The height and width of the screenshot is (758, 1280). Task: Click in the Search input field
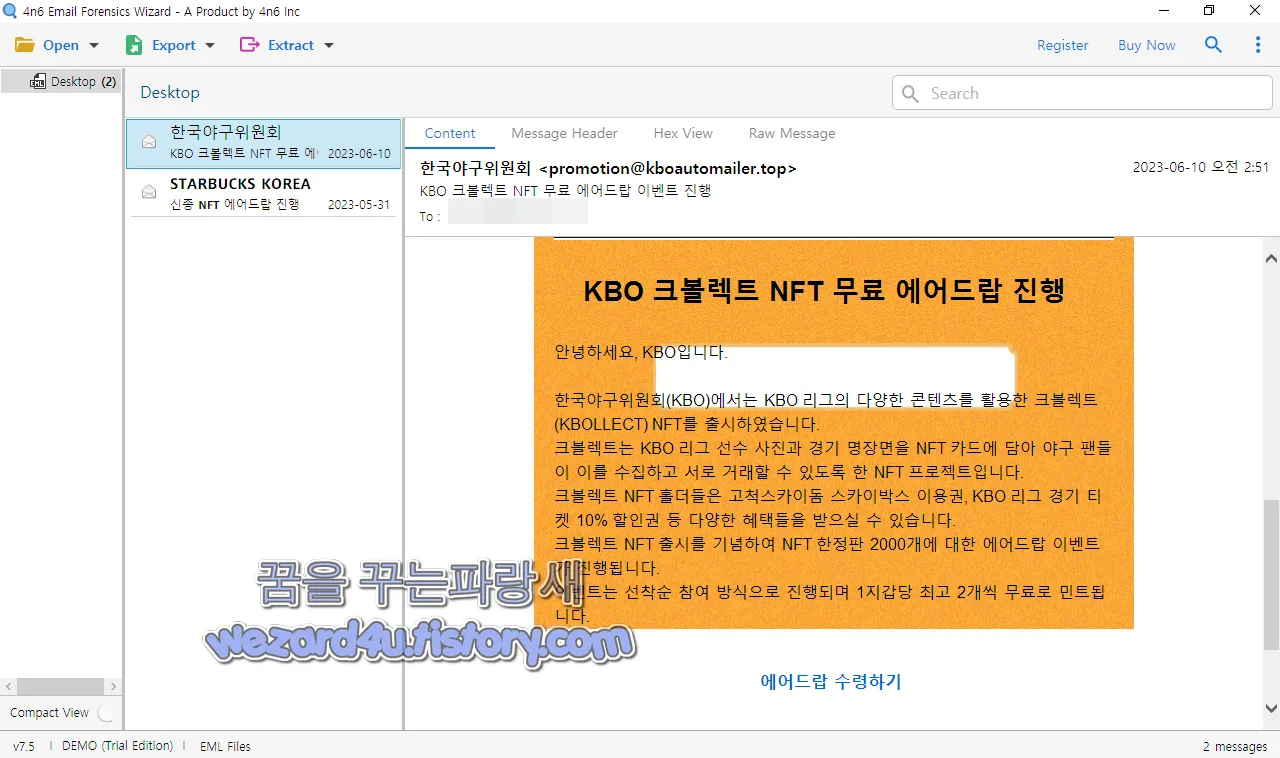(x=1082, y=93)
